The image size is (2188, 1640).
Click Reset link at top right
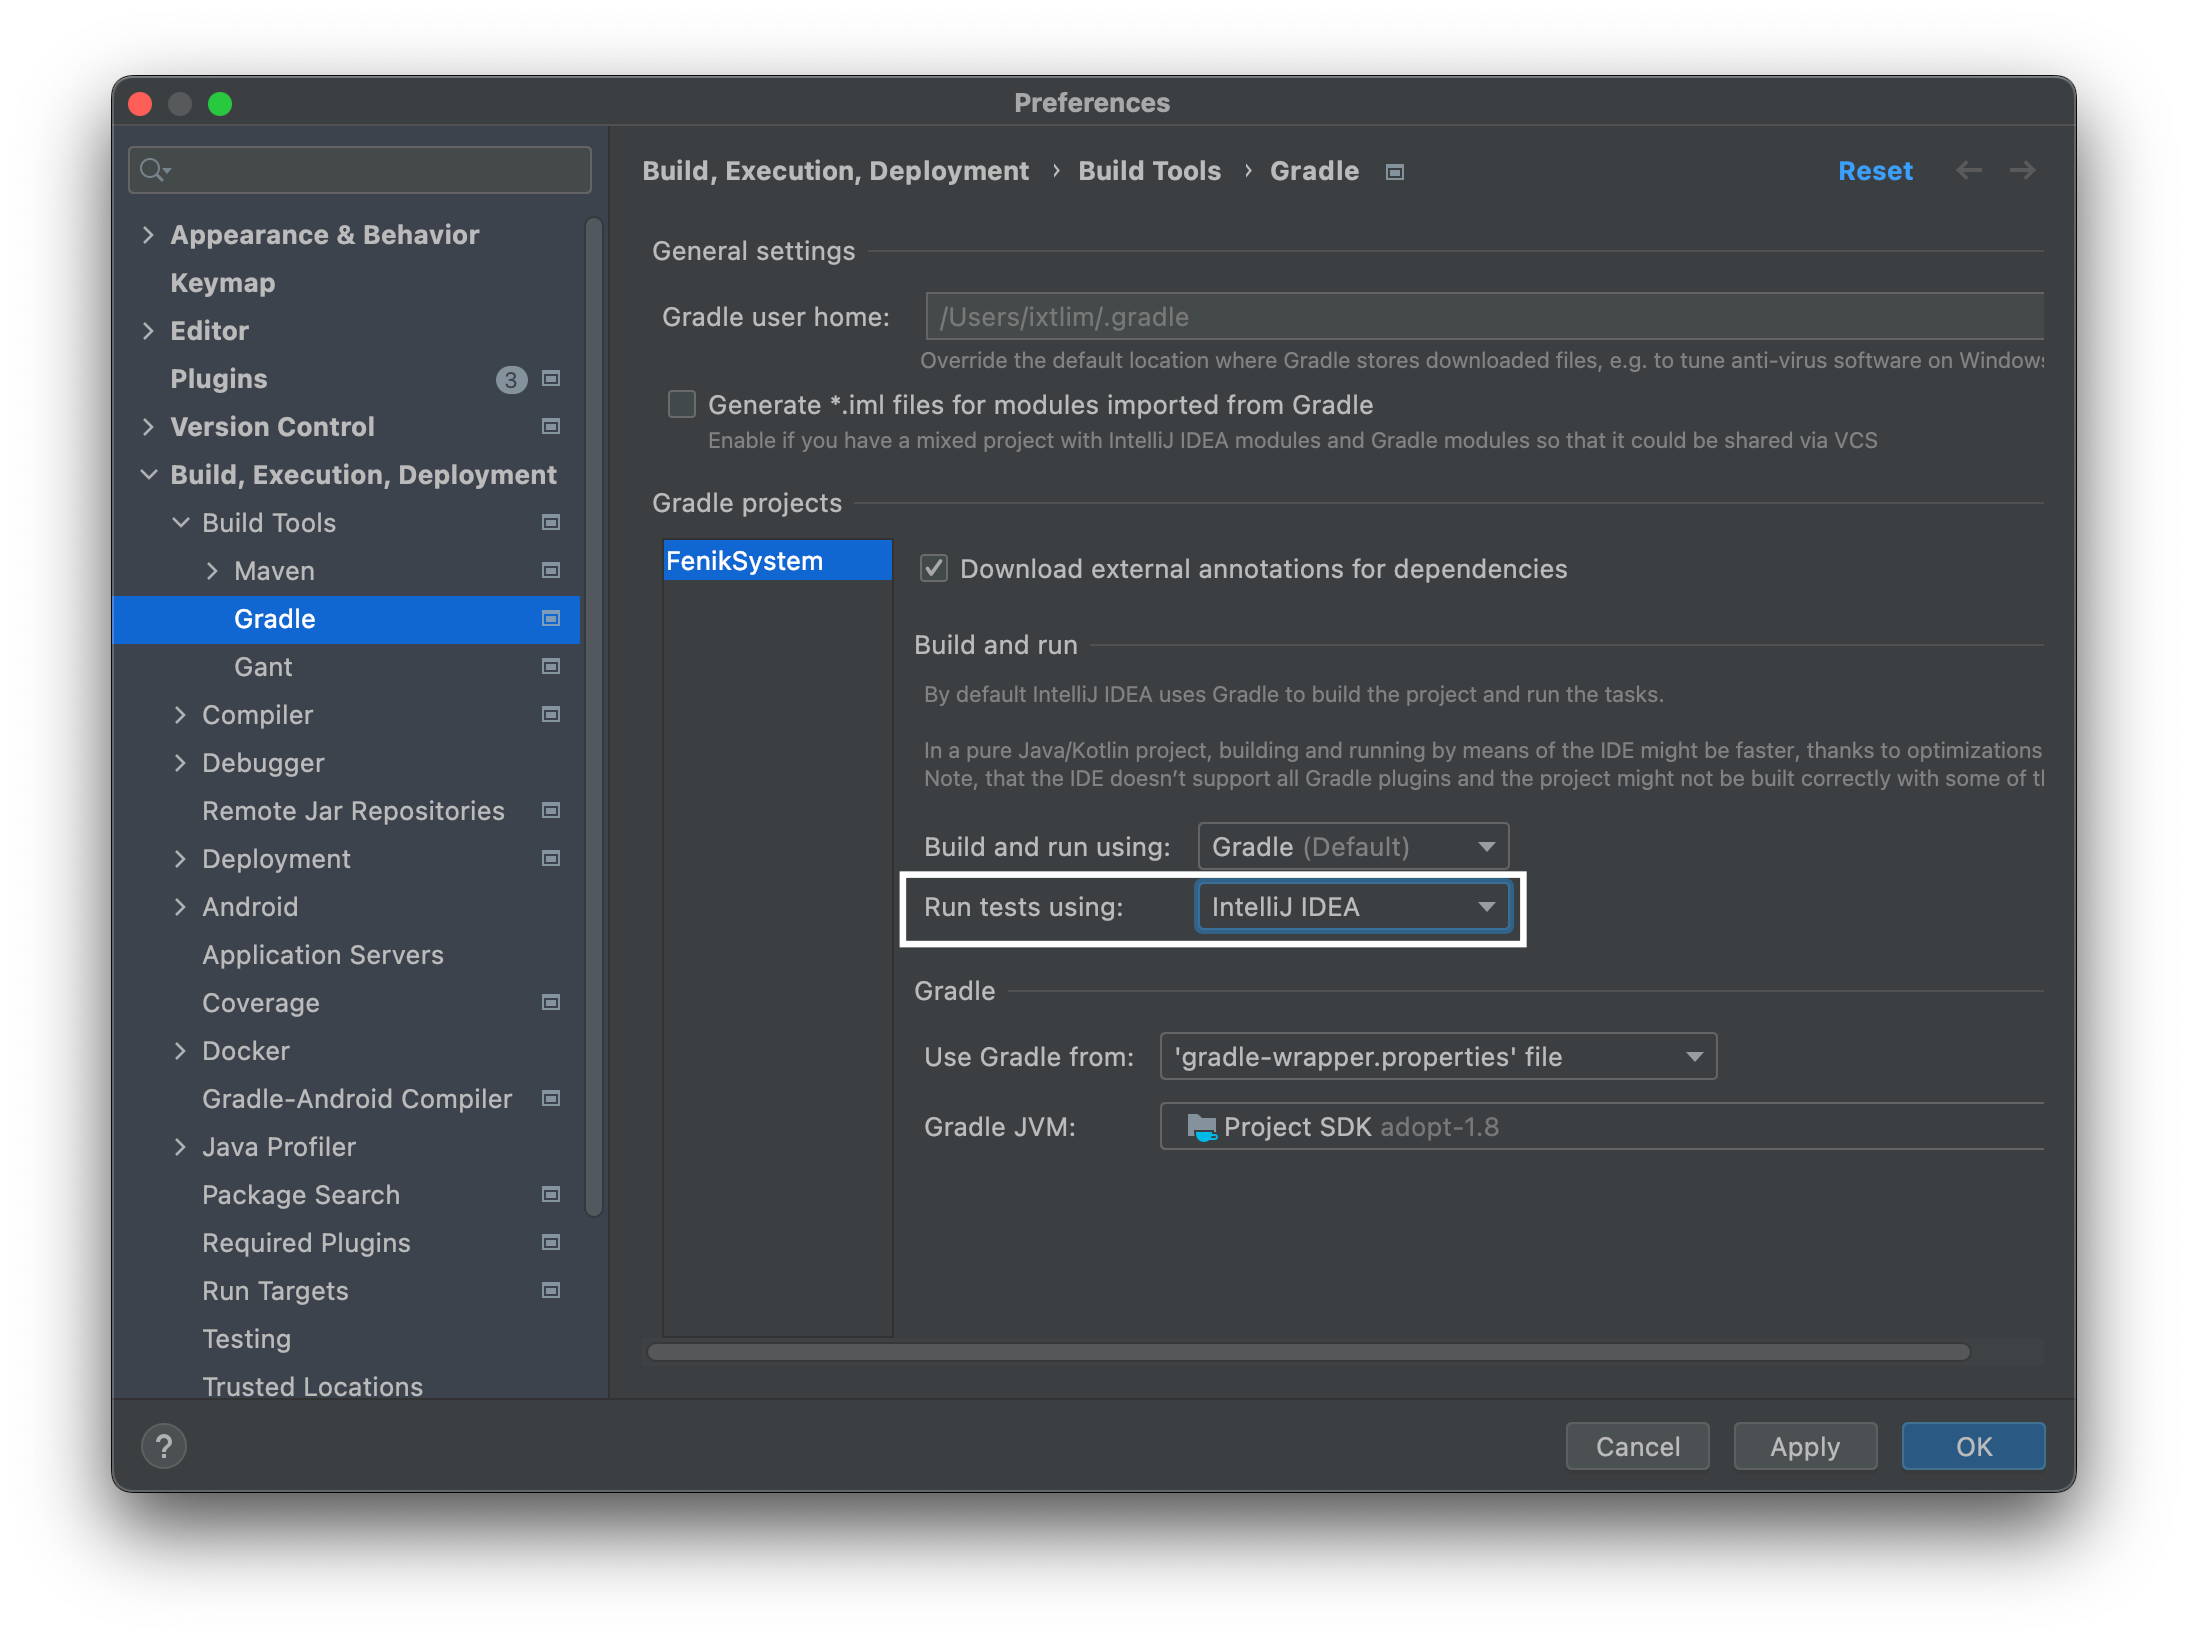pyautogui.click(x=1875, y=170)
